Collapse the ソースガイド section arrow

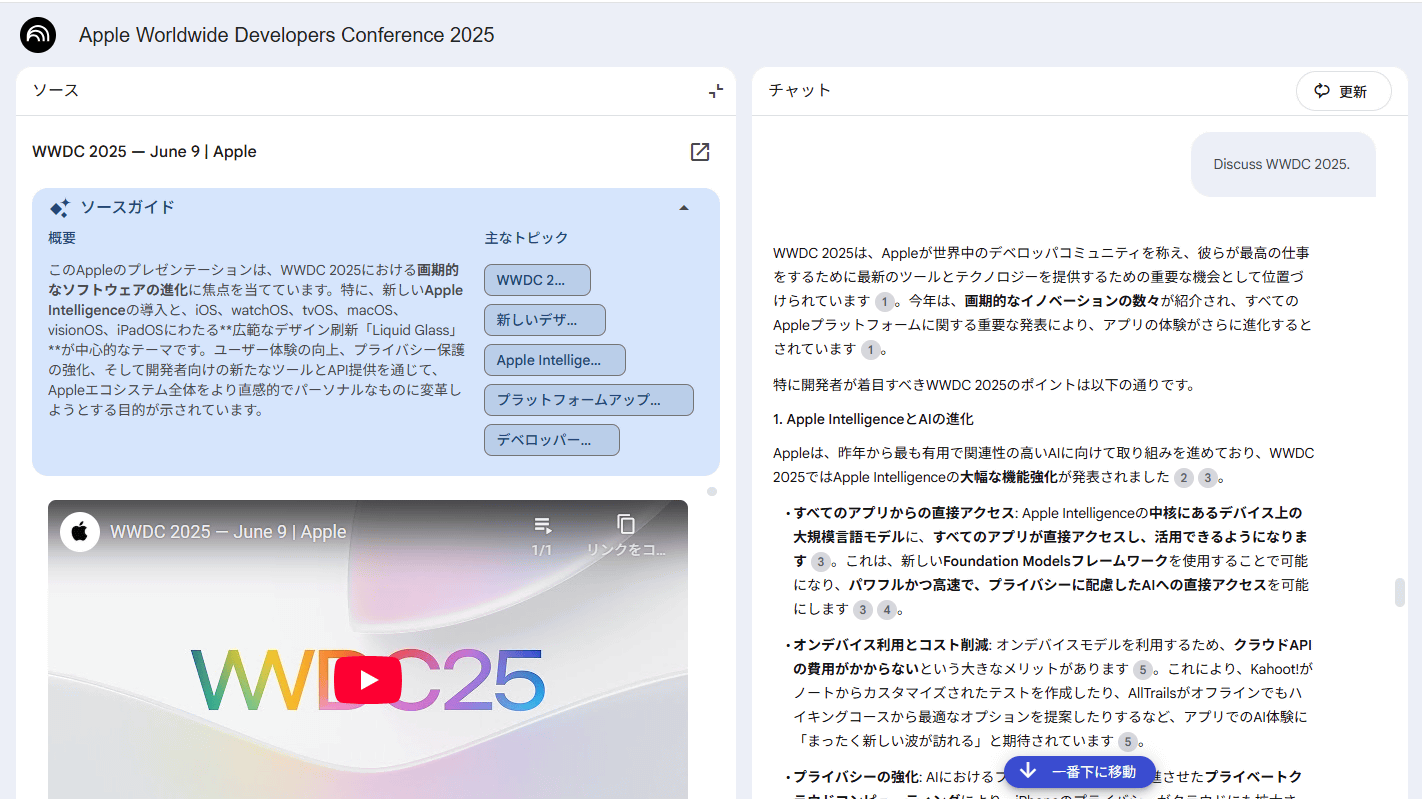click(684, 208)
